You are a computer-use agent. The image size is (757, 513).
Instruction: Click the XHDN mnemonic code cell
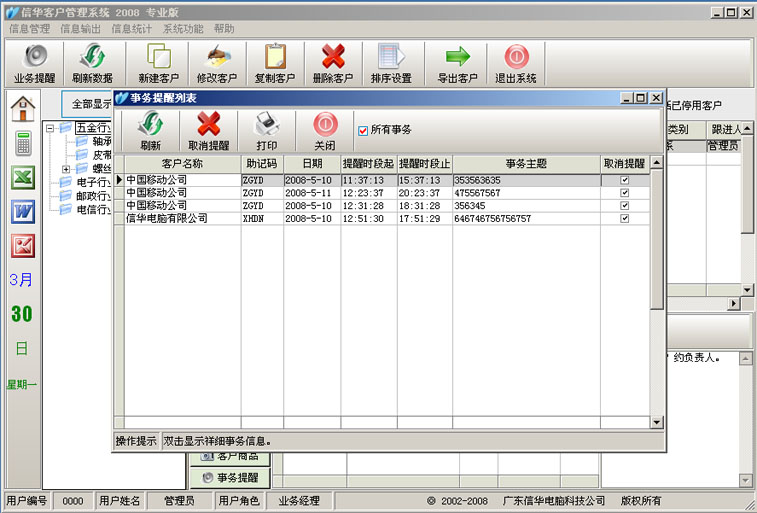262,219
